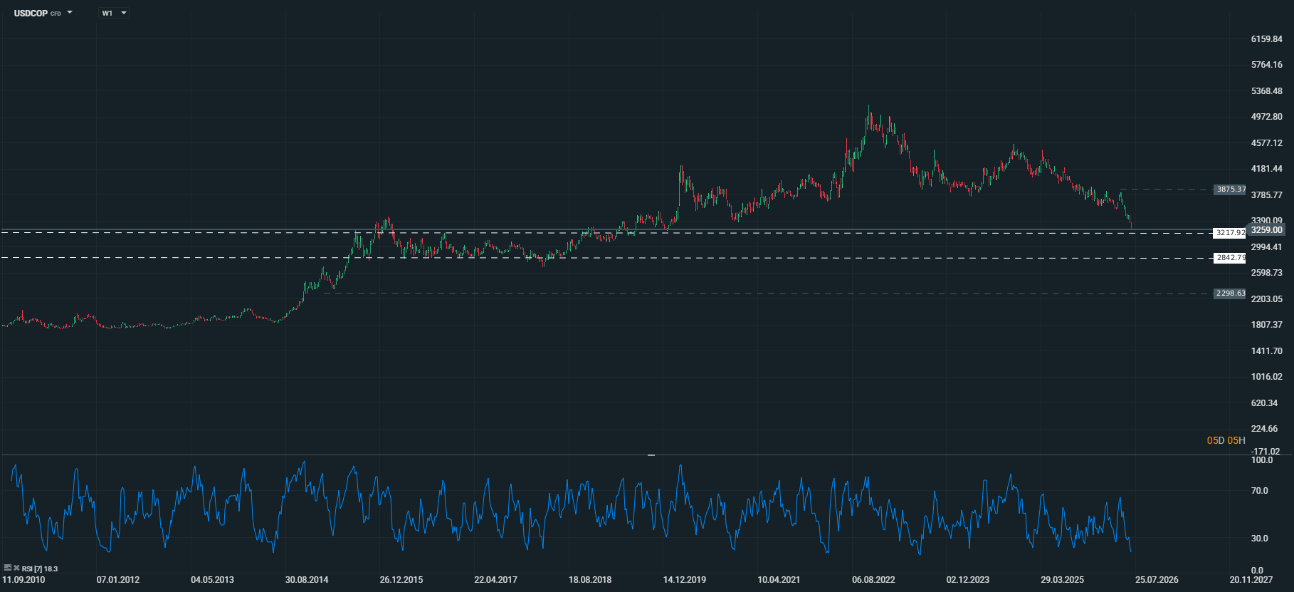The width and height of the screenshot is (1294, 592).
Task: Open RSI indicator settings icon
Action: point(8,568)
